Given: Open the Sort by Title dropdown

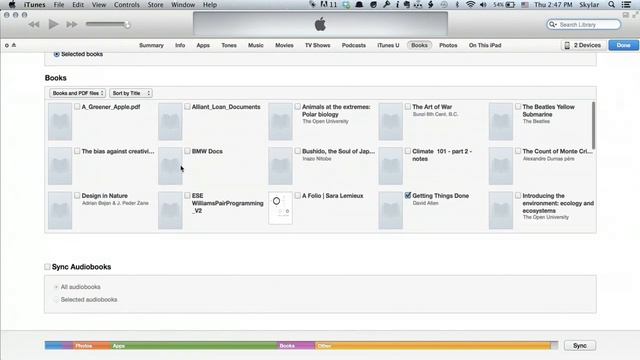Looking at the screenshot, I should (x=131, y=93).
